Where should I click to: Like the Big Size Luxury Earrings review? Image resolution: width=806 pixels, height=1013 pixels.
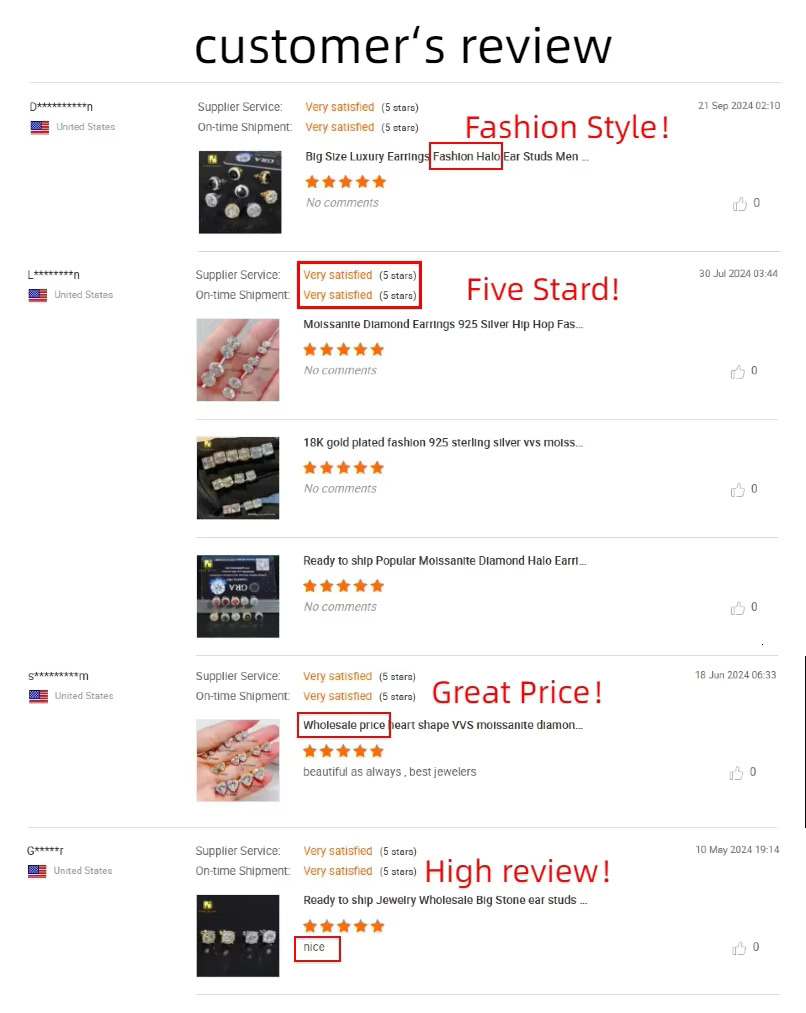click(x=739, y=204)
